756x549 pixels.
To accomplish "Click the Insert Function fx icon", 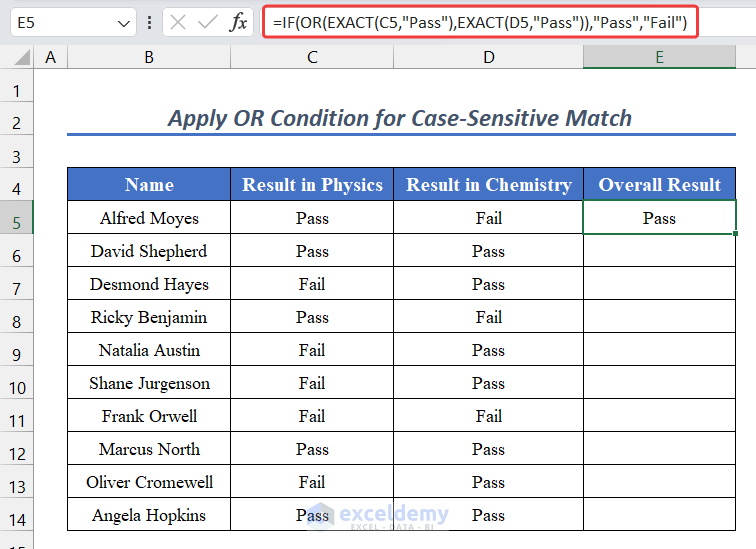I will click(238, 22).
